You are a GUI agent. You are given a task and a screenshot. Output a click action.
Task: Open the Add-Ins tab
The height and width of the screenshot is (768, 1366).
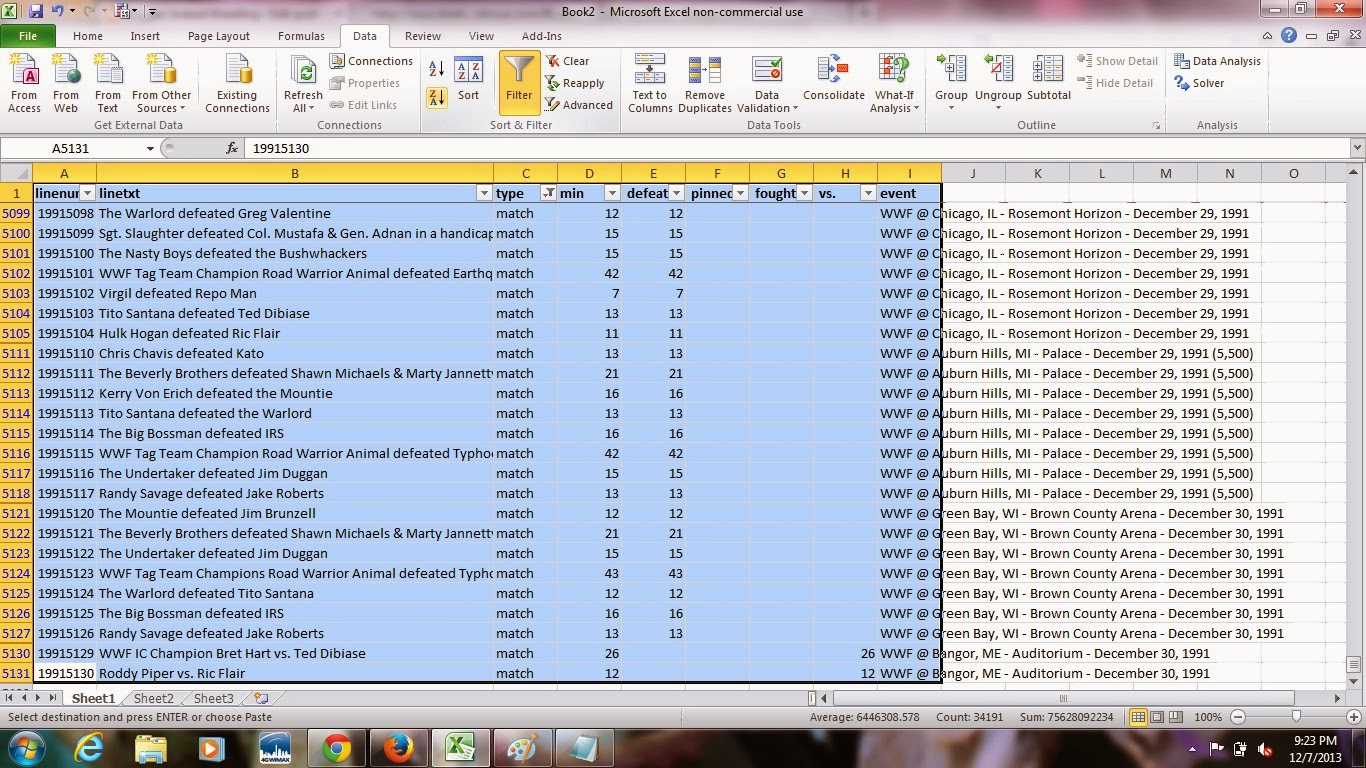[x=542, y=36]
